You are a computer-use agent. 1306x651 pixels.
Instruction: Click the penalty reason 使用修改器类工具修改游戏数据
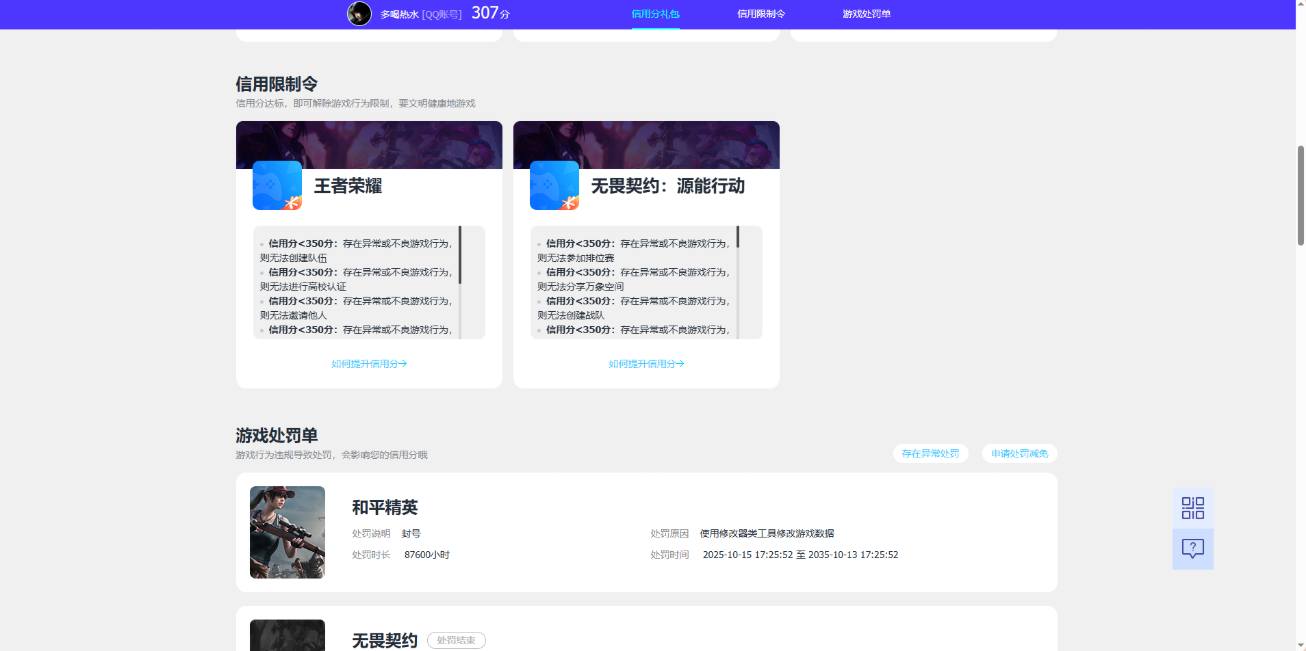[767, 533]
